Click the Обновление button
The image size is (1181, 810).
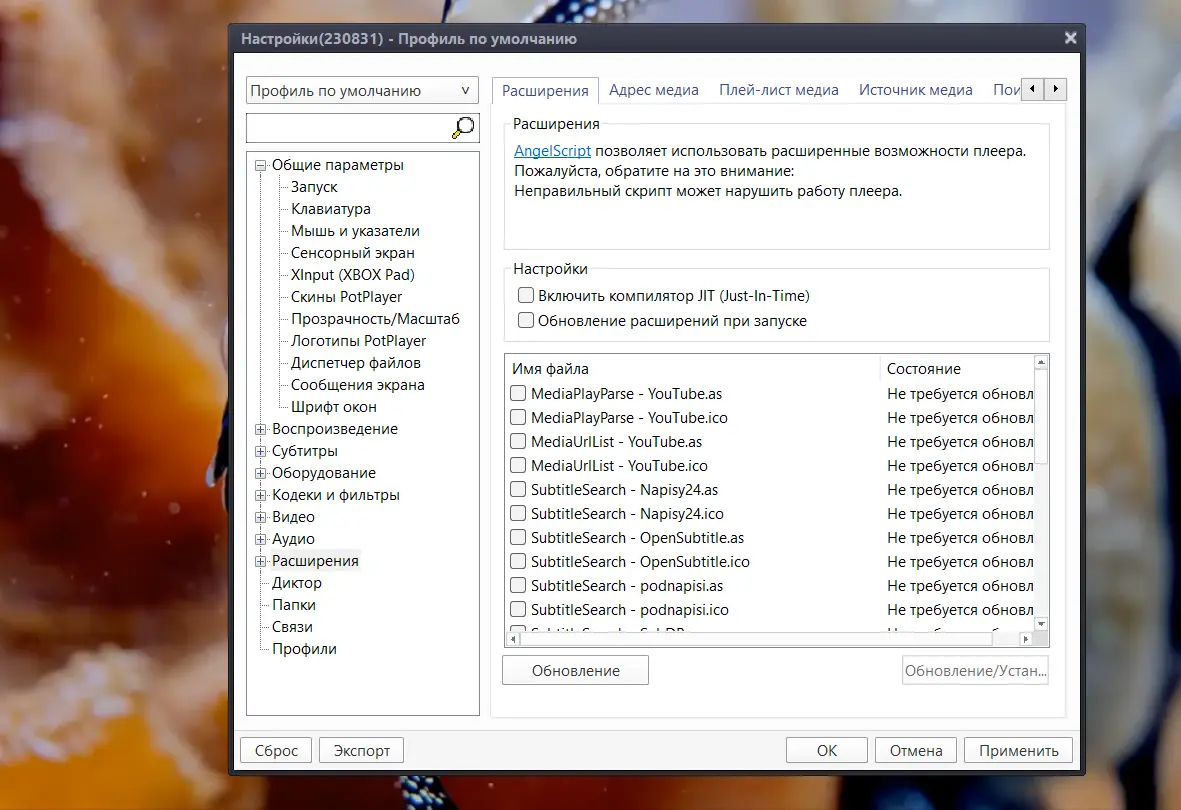point(575,671)
